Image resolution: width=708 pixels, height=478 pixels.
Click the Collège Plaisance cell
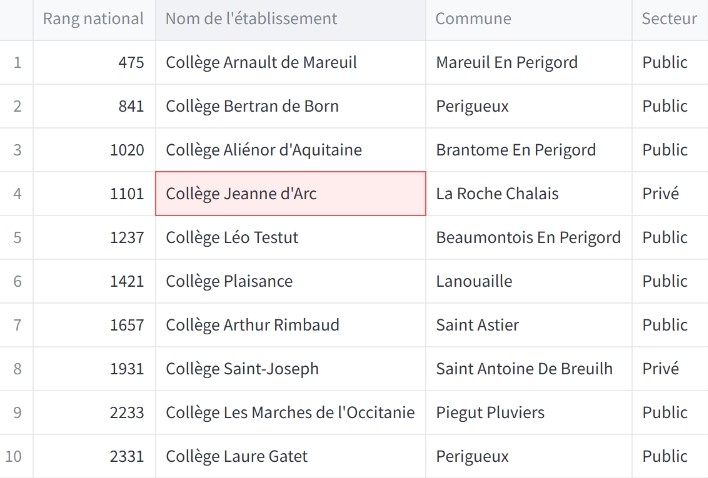pos(229,282)
